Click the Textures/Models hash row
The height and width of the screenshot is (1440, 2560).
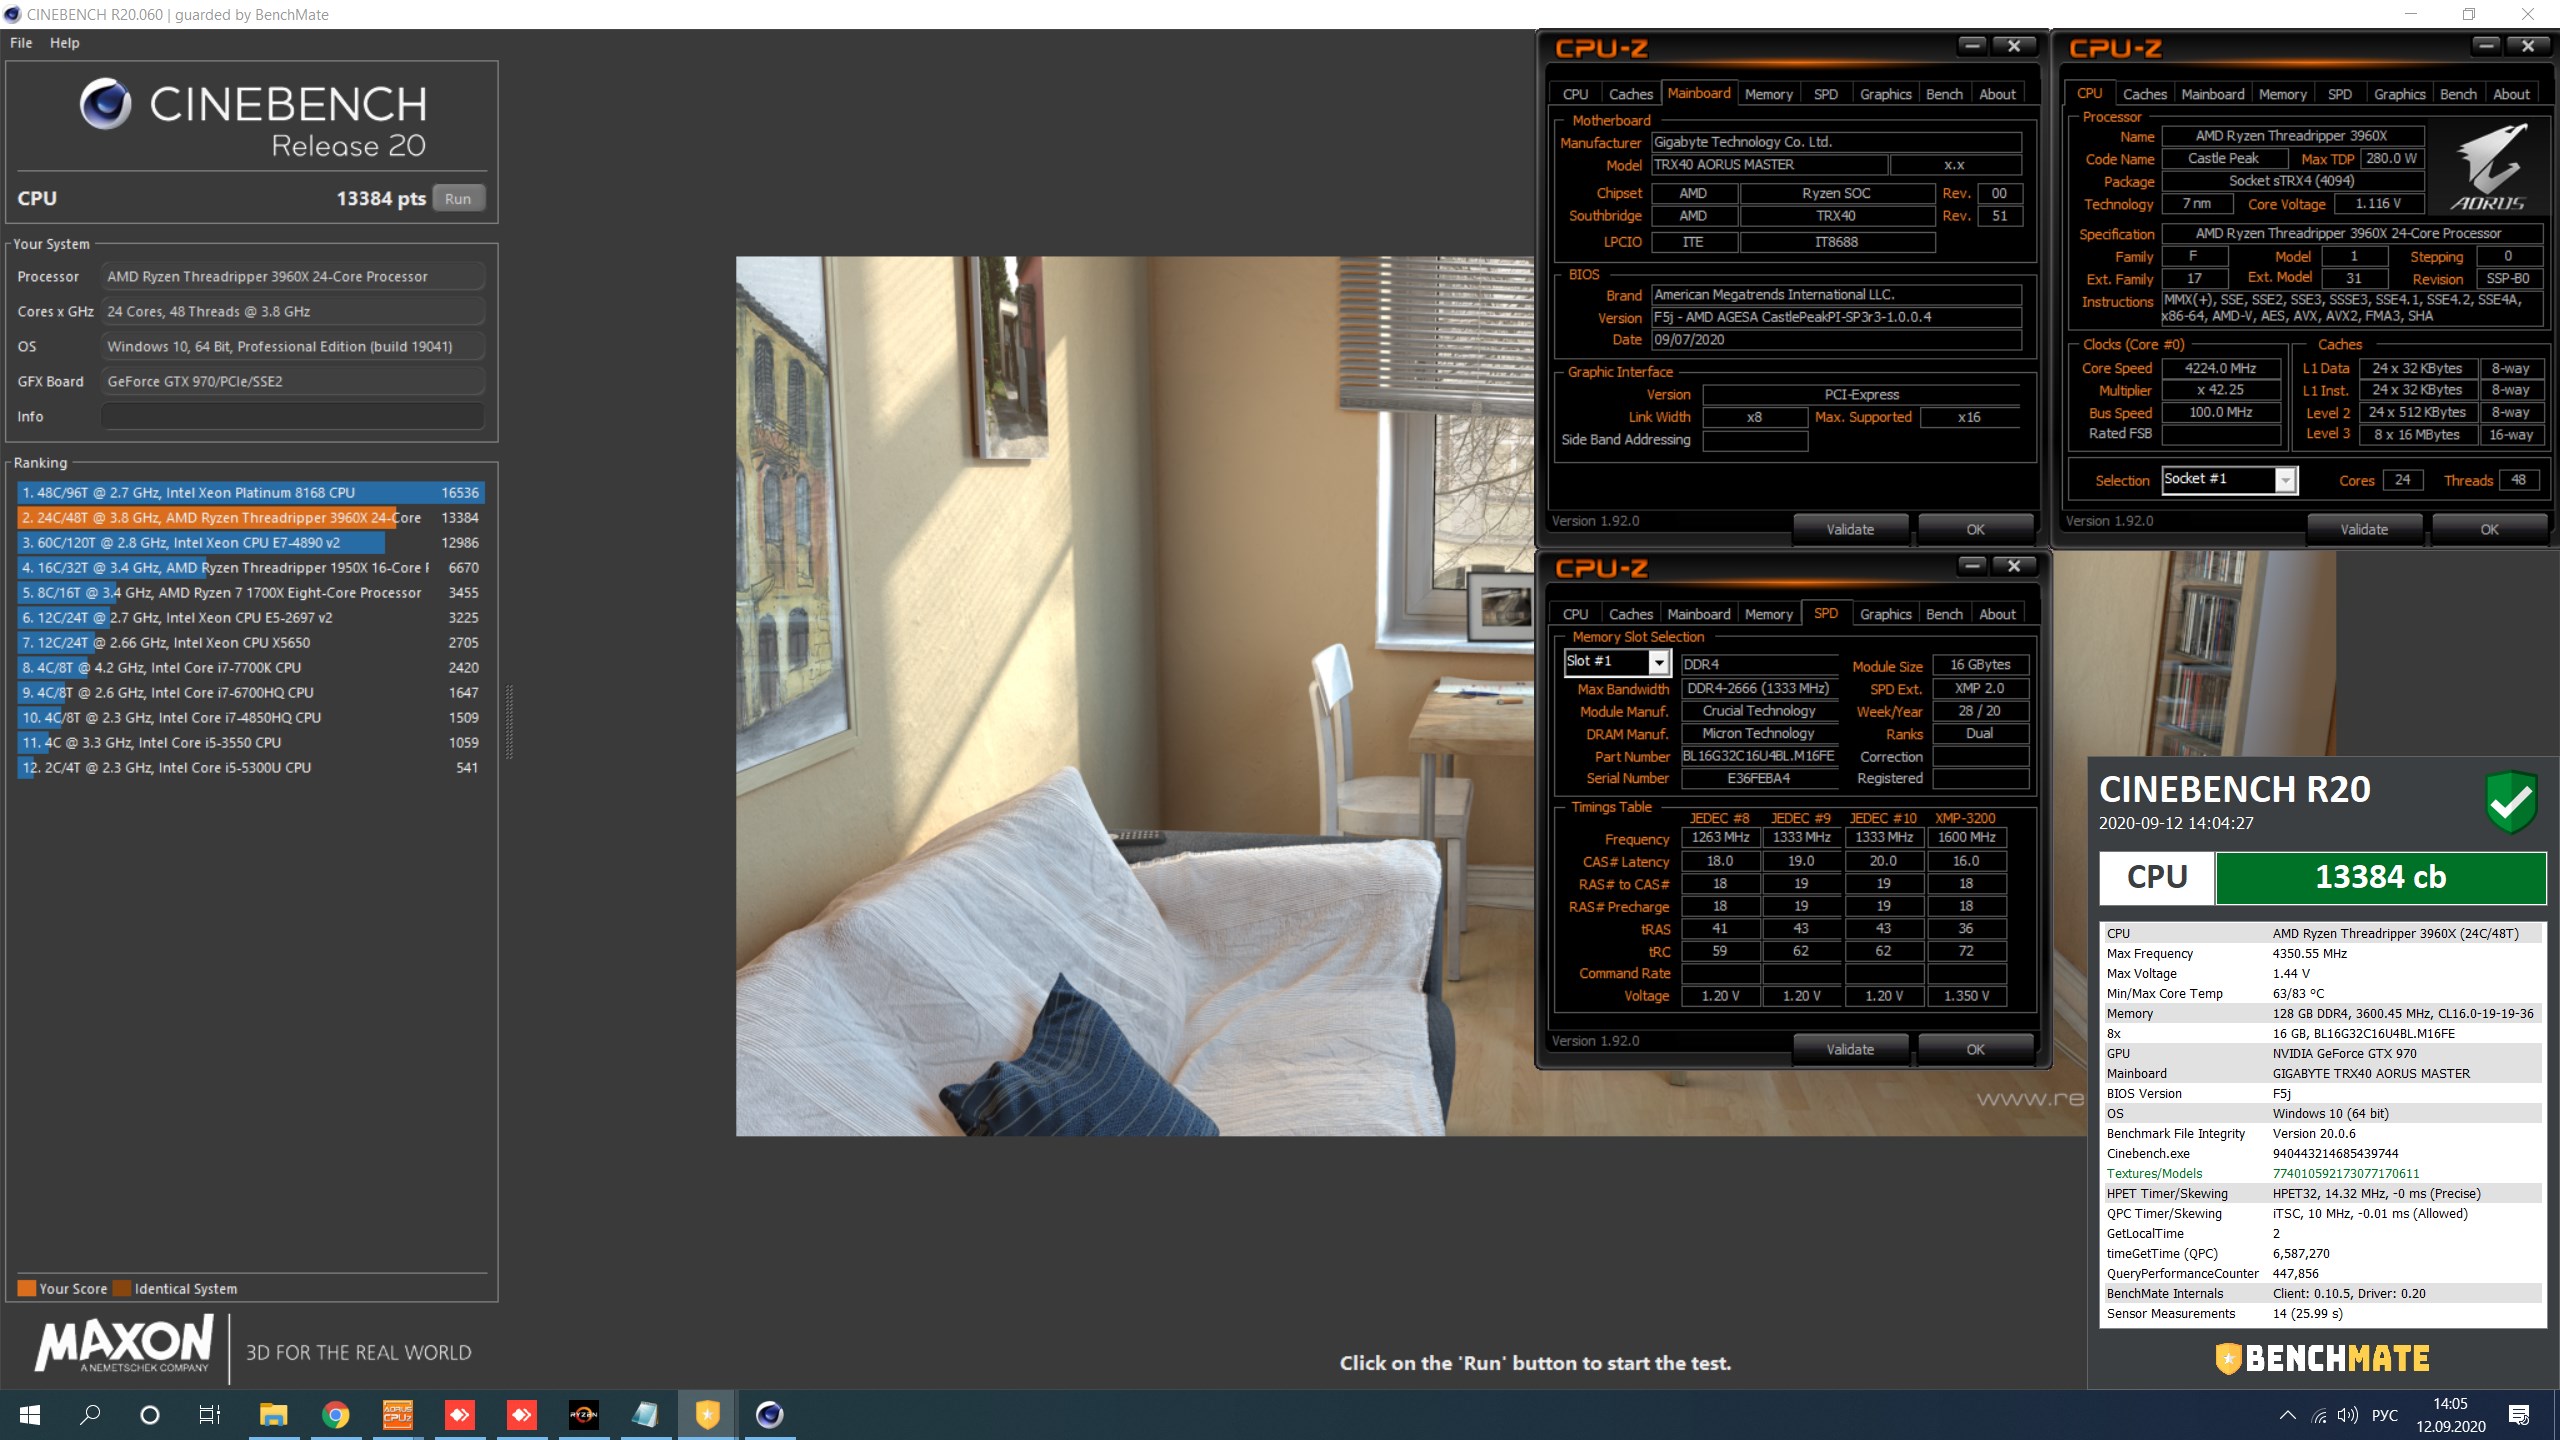click(2322, 1174)
